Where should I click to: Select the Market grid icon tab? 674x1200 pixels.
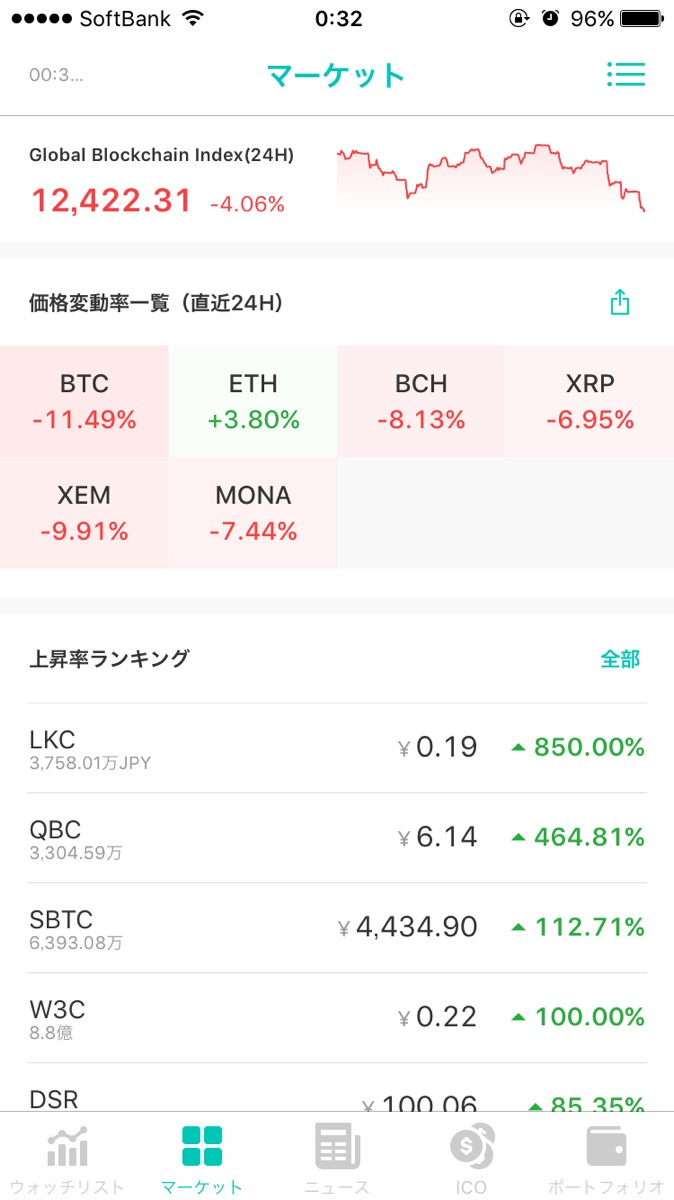pyautogui.click(x=202, y=1148)
